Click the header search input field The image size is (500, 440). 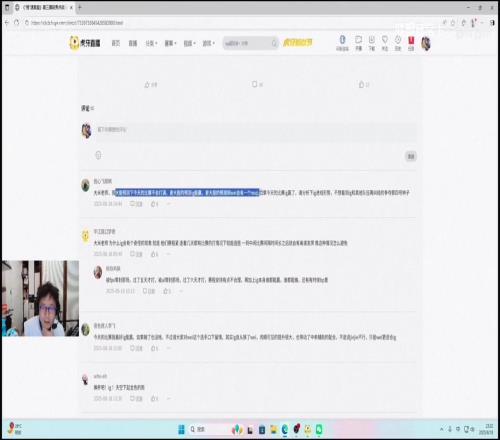point(246,43)
